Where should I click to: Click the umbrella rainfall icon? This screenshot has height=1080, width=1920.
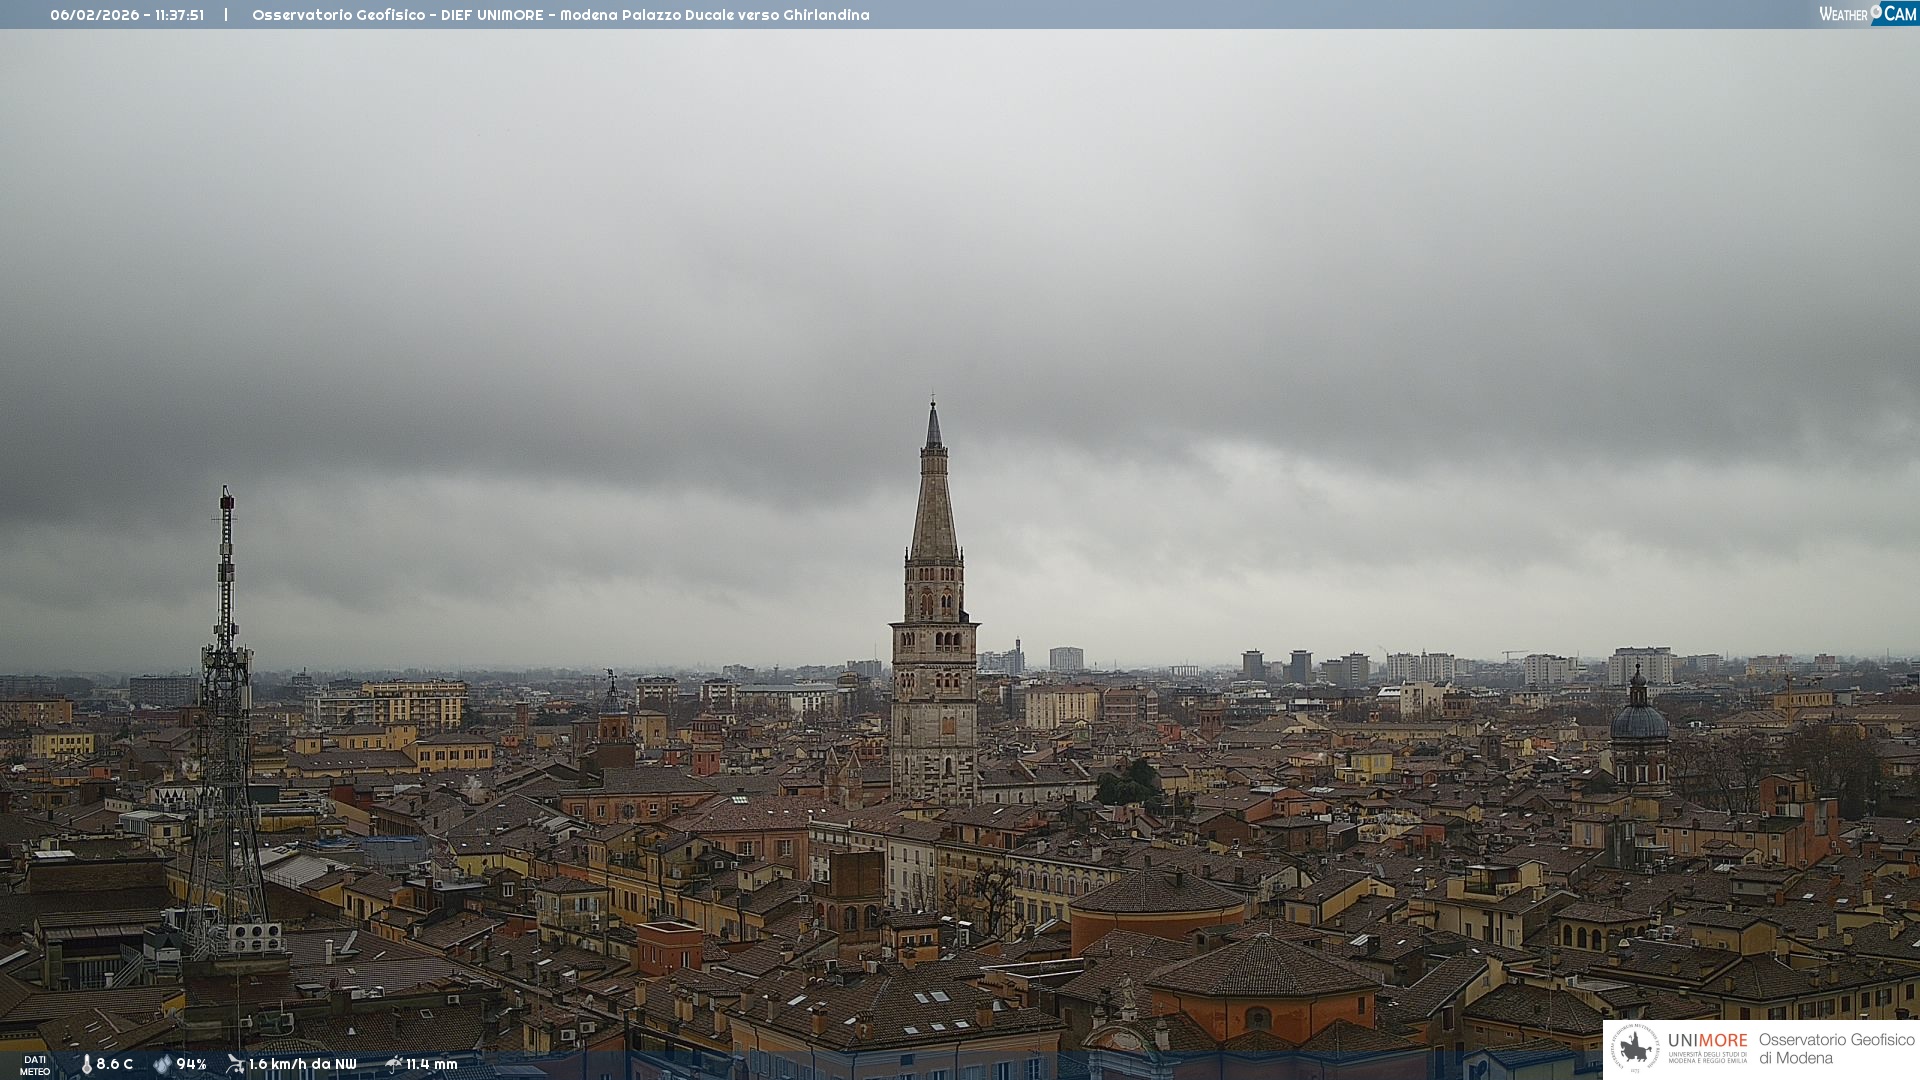[393, 1064]
